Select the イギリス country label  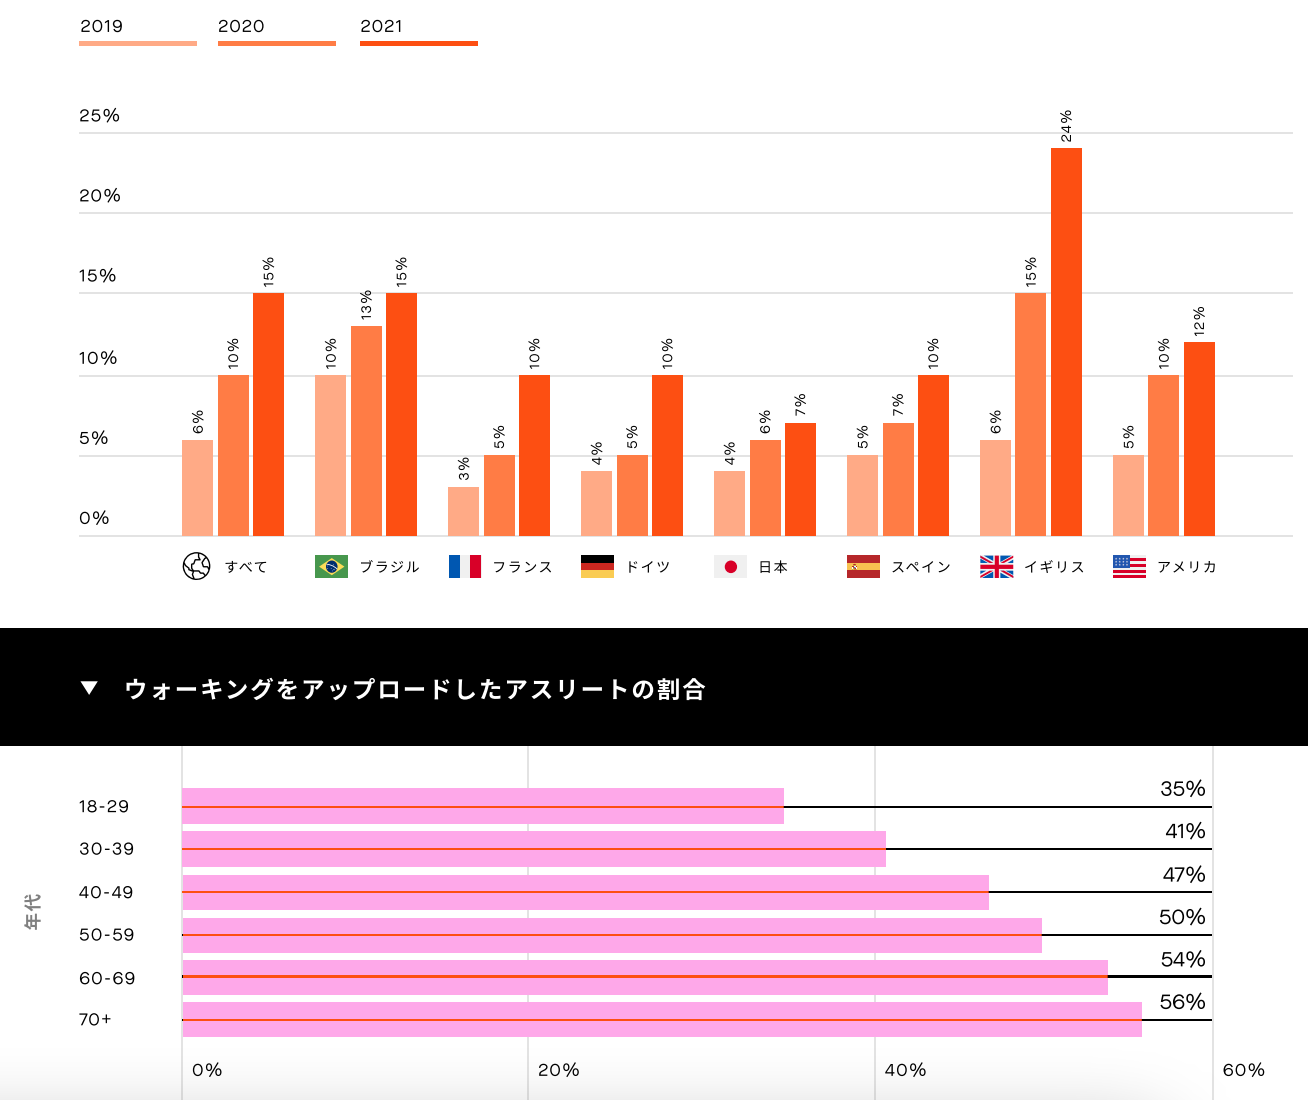point(1054,567)
